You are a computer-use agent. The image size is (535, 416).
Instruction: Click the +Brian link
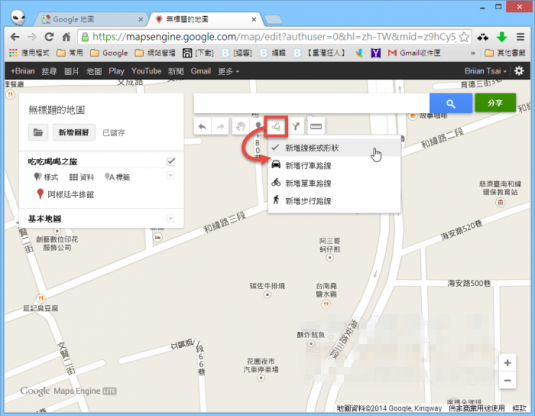tap(23, 71)
